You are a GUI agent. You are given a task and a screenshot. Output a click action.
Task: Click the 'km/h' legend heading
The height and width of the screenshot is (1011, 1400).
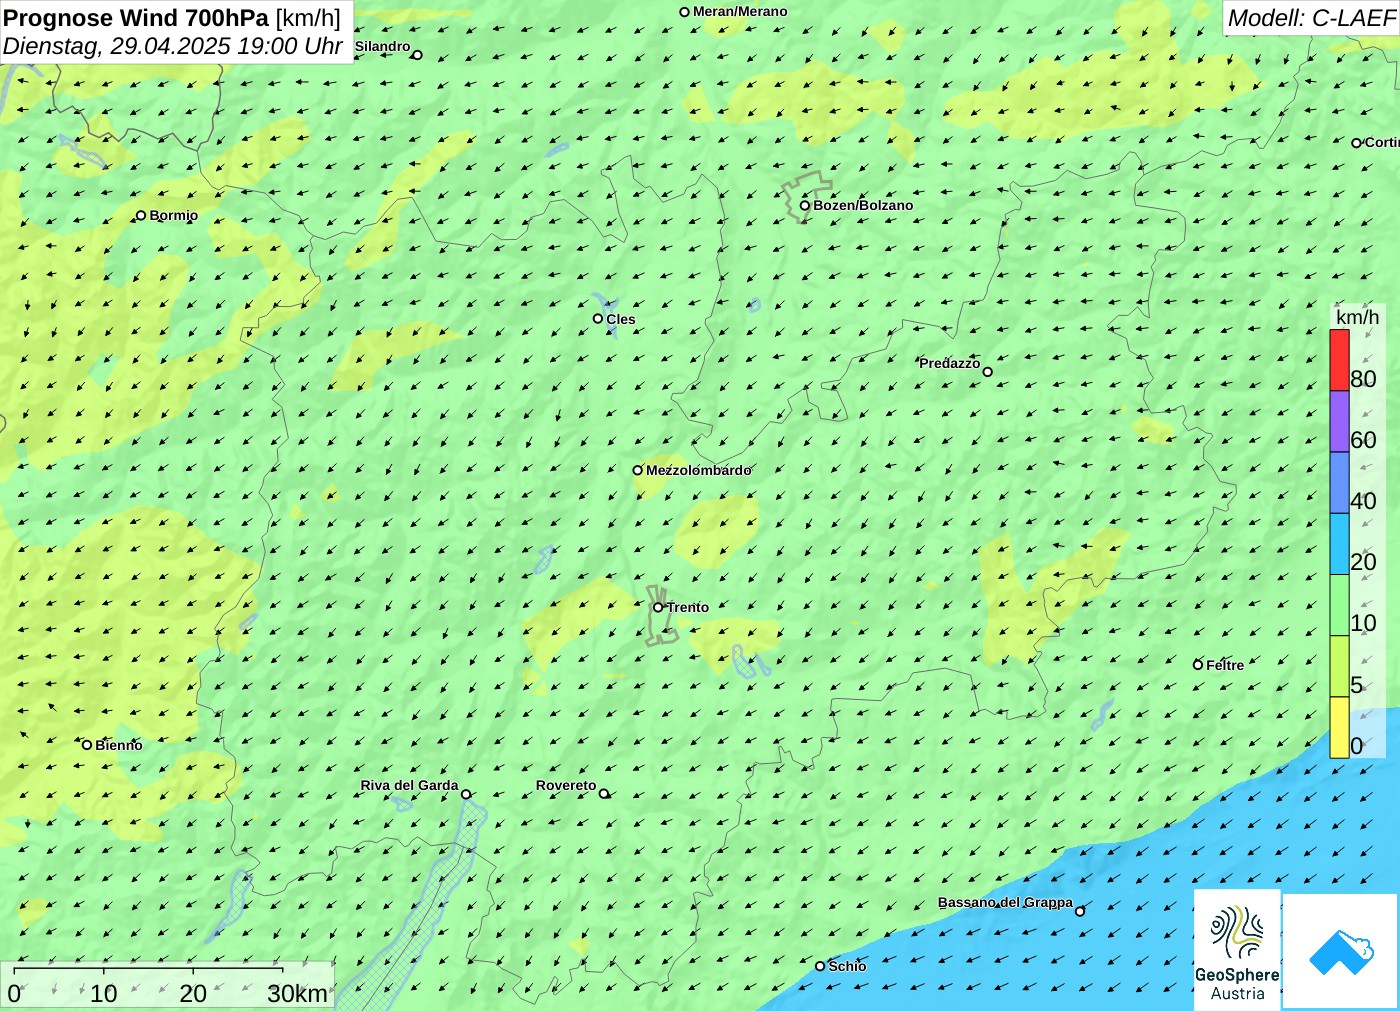1357,317
